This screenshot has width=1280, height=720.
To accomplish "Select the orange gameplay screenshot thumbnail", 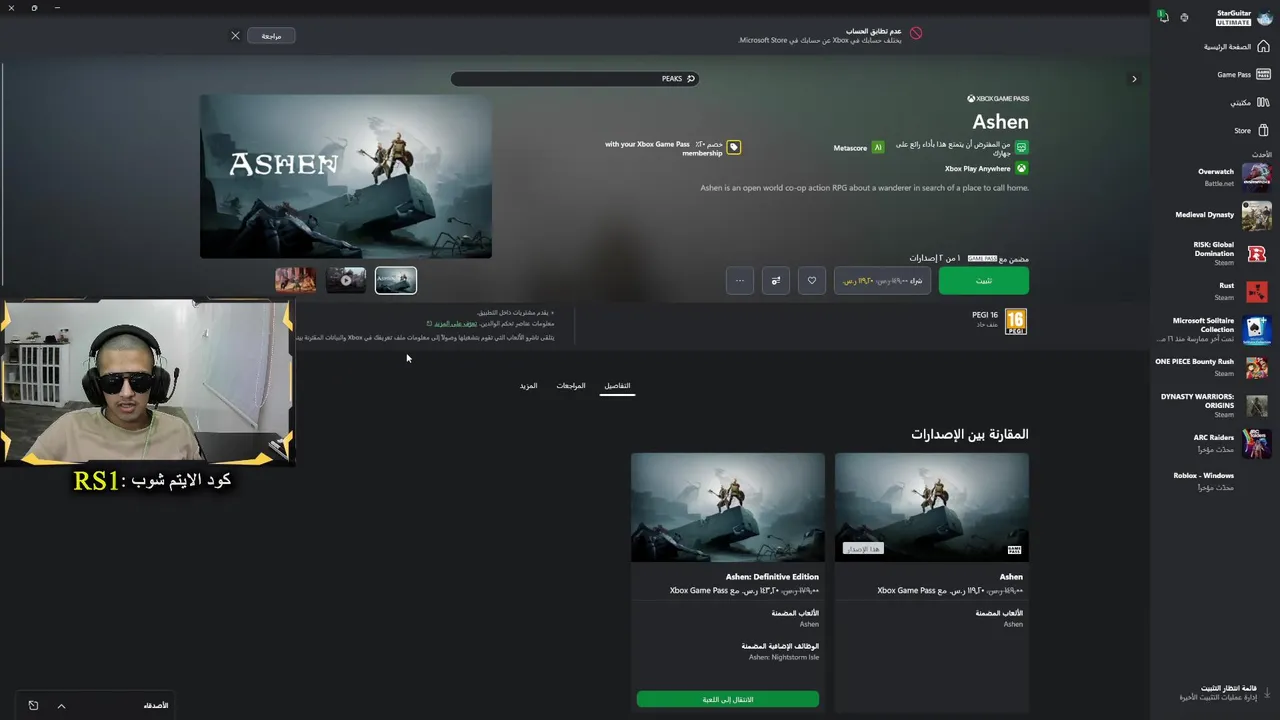I will click(296, 281).
